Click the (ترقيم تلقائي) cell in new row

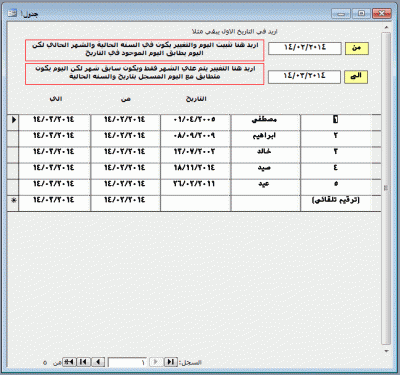tap(336, 202)
